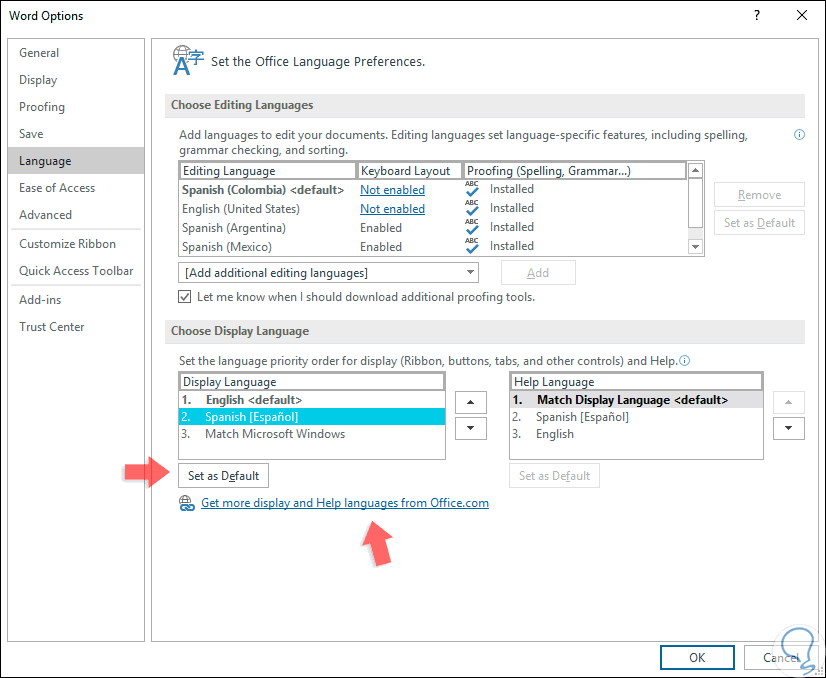Screen dimensions: 826x678
Task: Open the Ease of Access category
Action: (x=76, y=188)
